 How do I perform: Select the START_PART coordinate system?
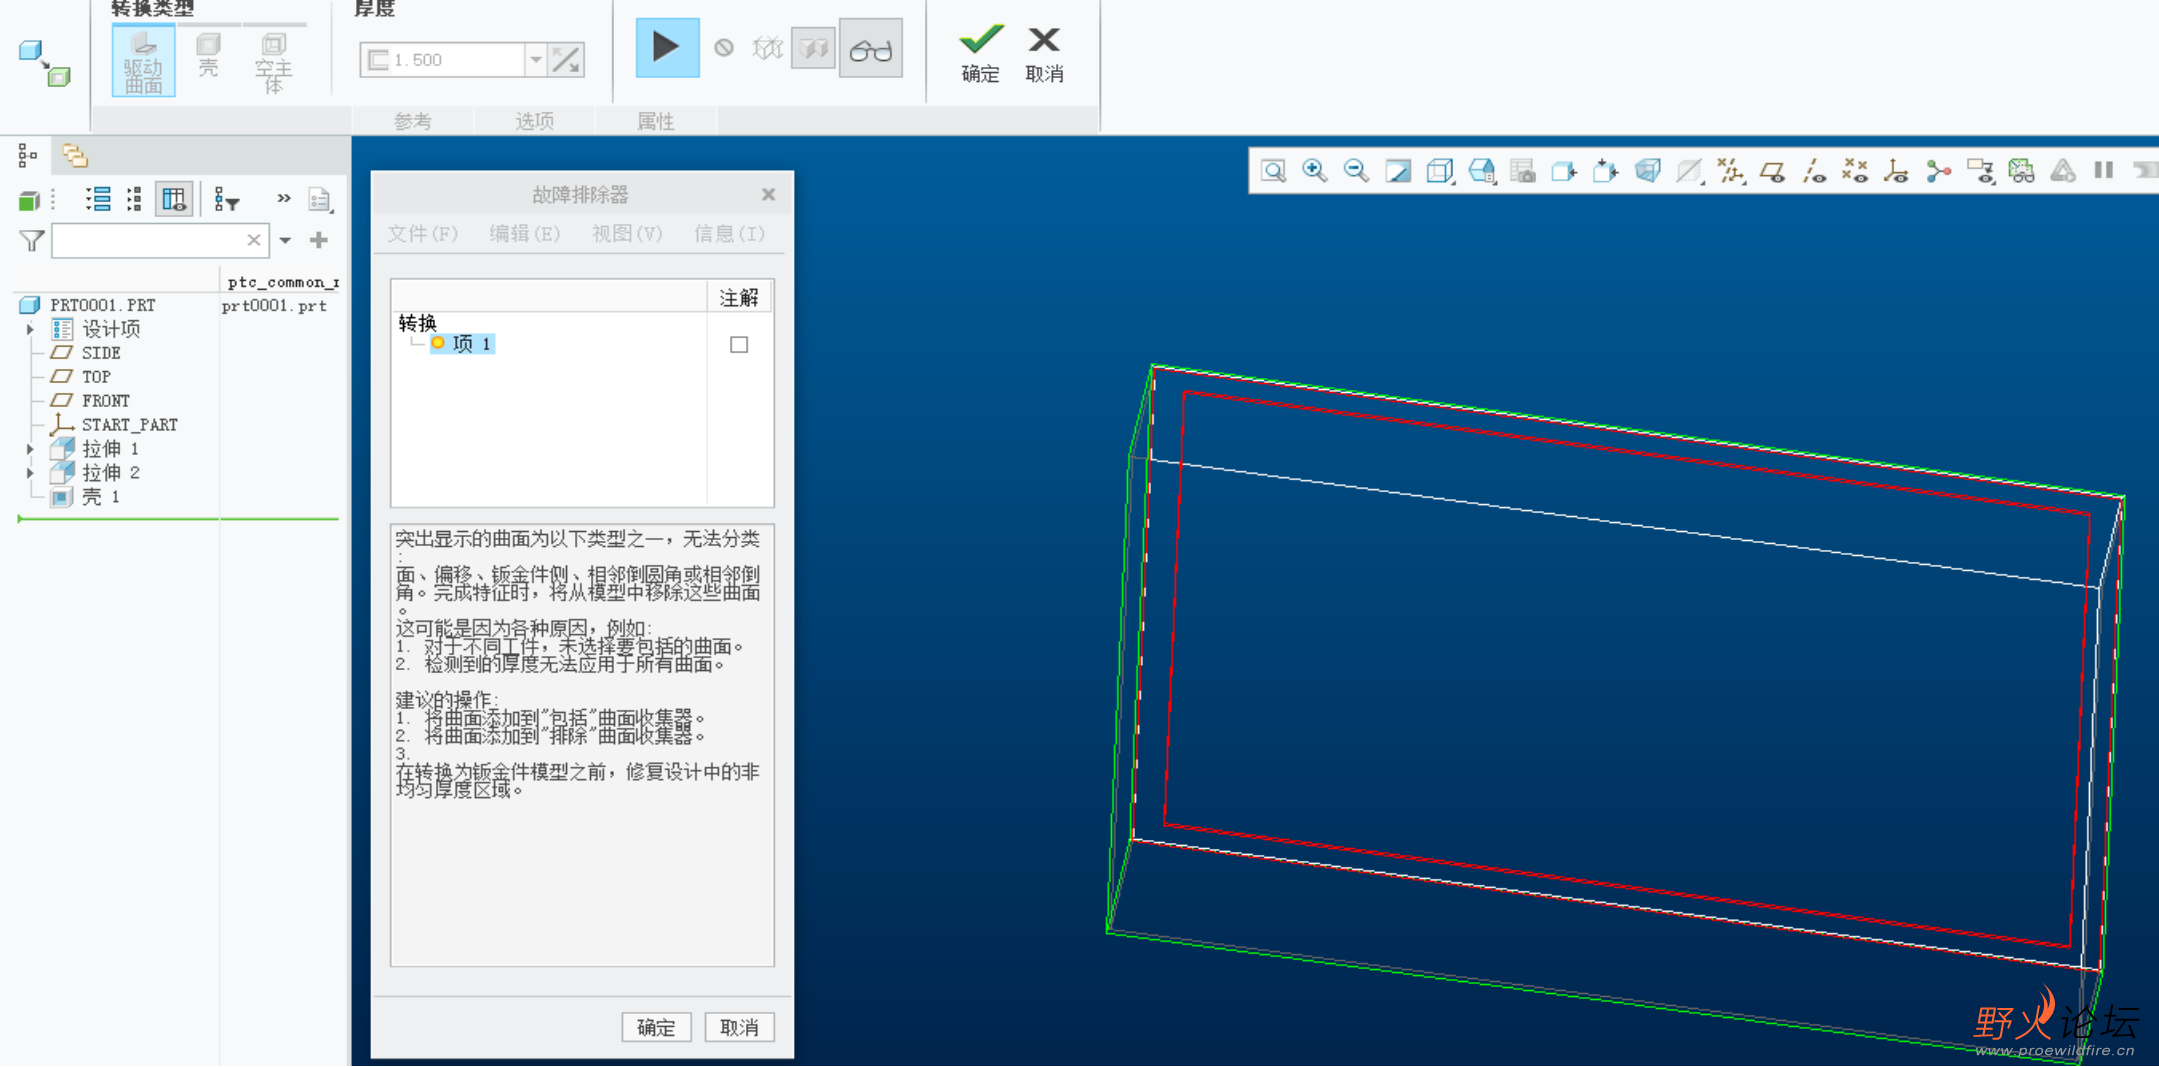(x=129, y=425)
